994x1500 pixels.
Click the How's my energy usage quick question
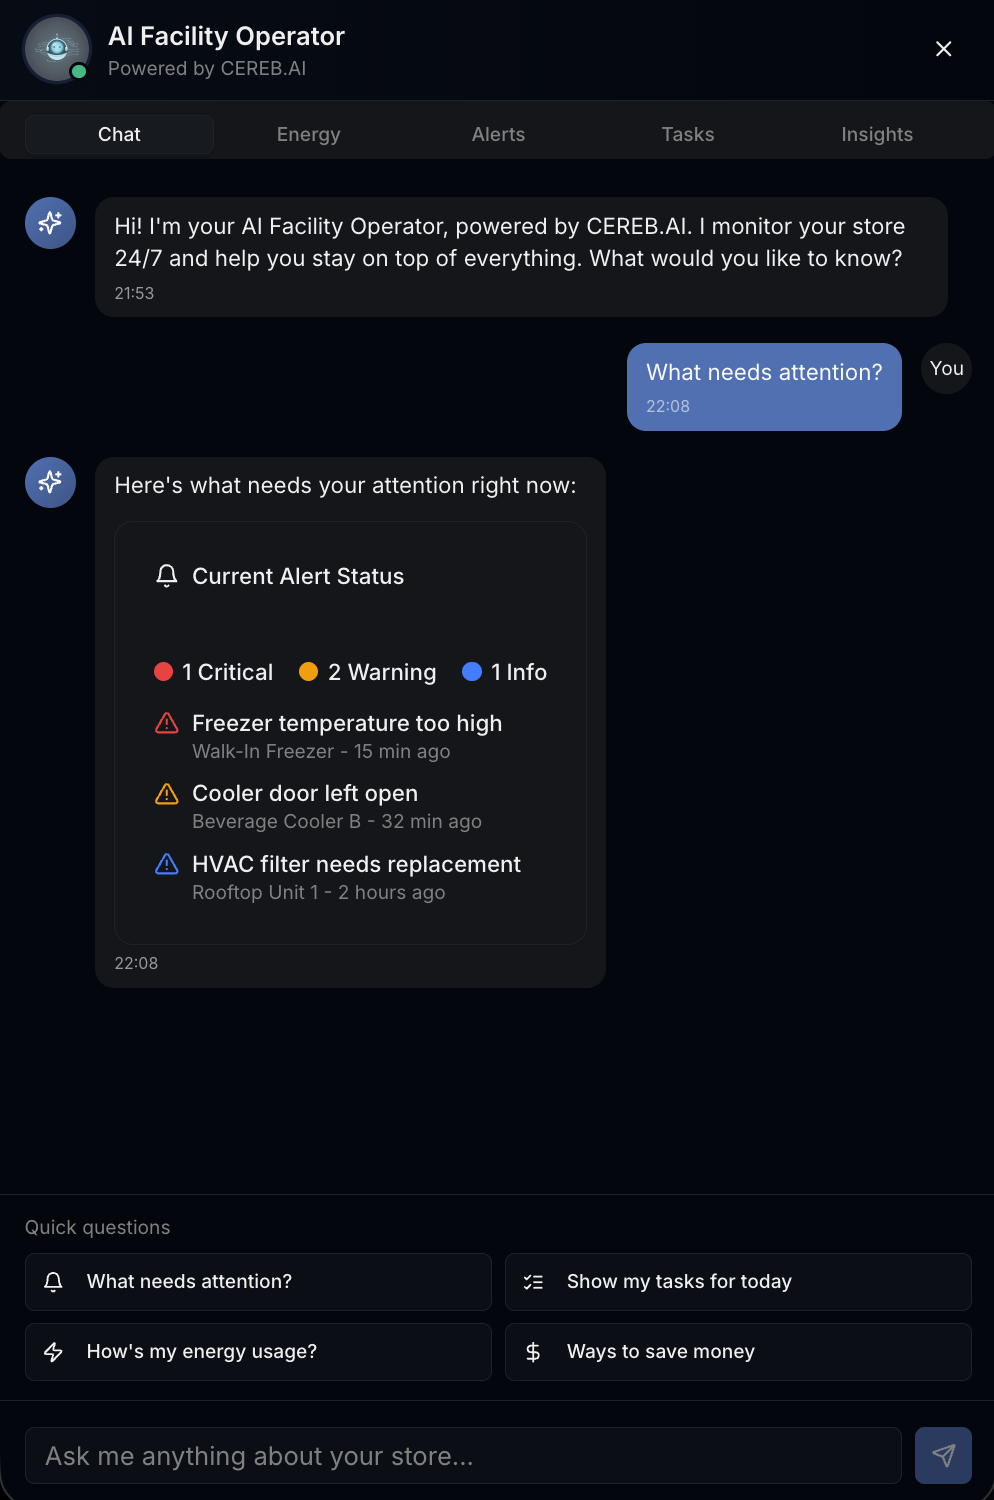pos(257,1352)
